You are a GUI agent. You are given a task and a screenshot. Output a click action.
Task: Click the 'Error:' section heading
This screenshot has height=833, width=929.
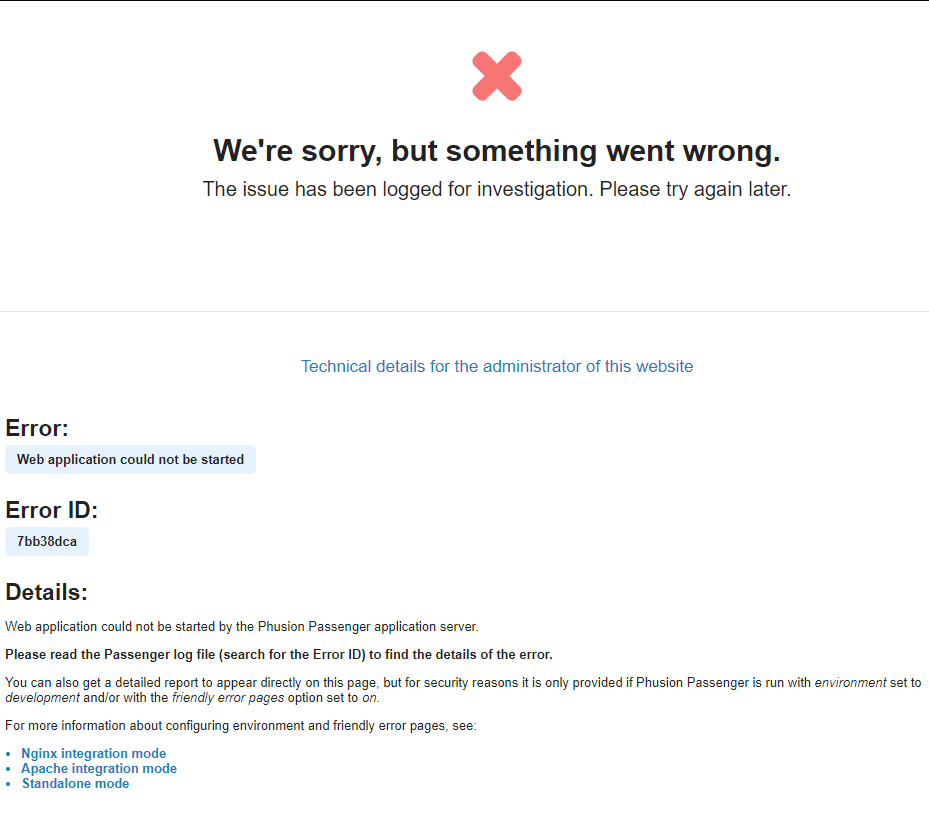click(x=37, y=429)
